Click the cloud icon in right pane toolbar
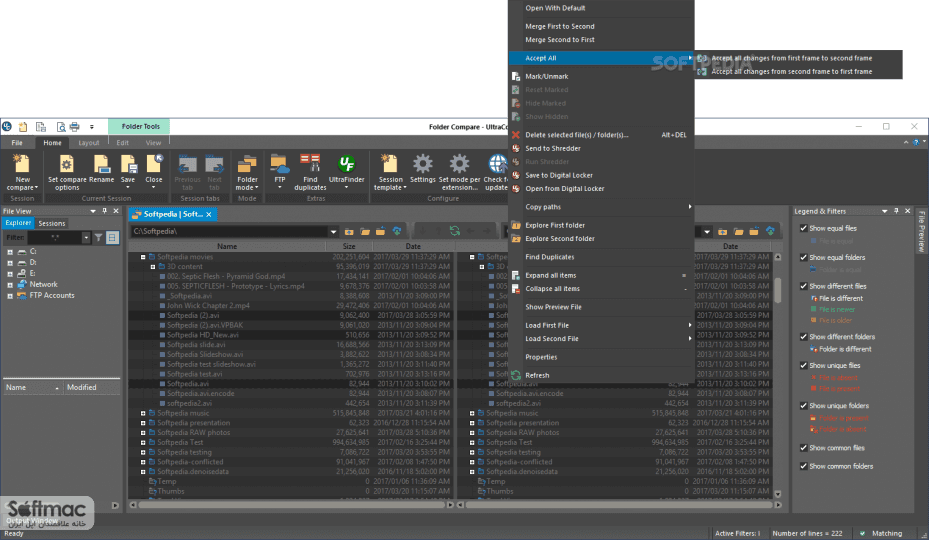The width and height of the screenshot is (929, 540). pyautogui.click(x=770, y=231)
